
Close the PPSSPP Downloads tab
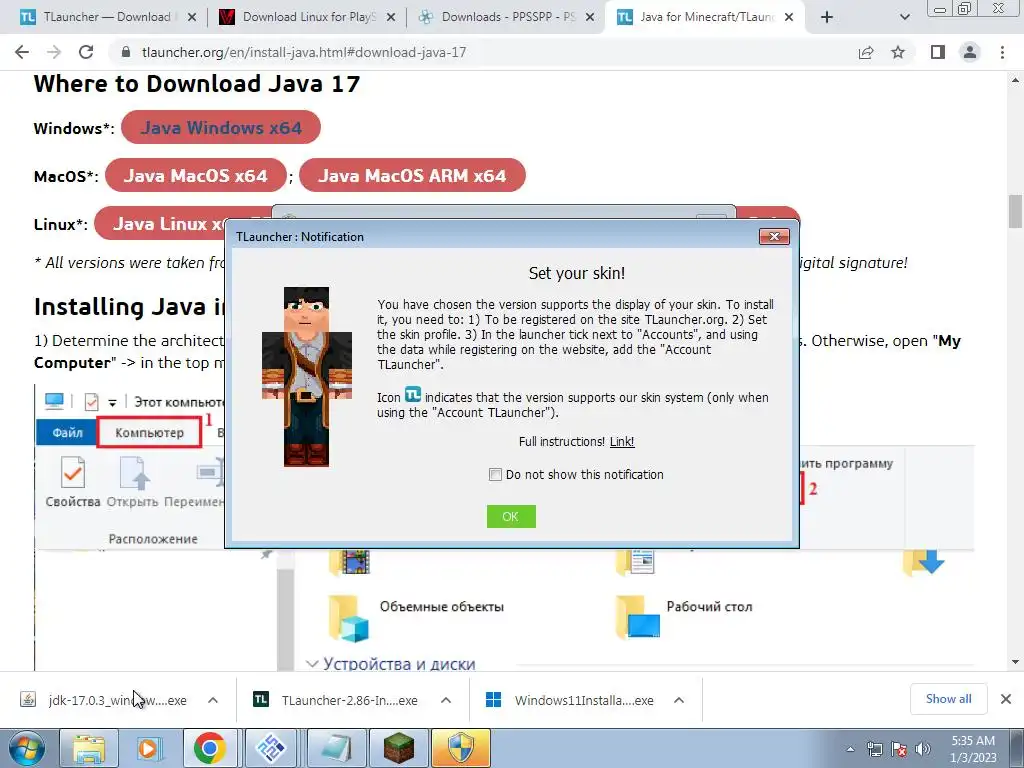pos(590,18)
